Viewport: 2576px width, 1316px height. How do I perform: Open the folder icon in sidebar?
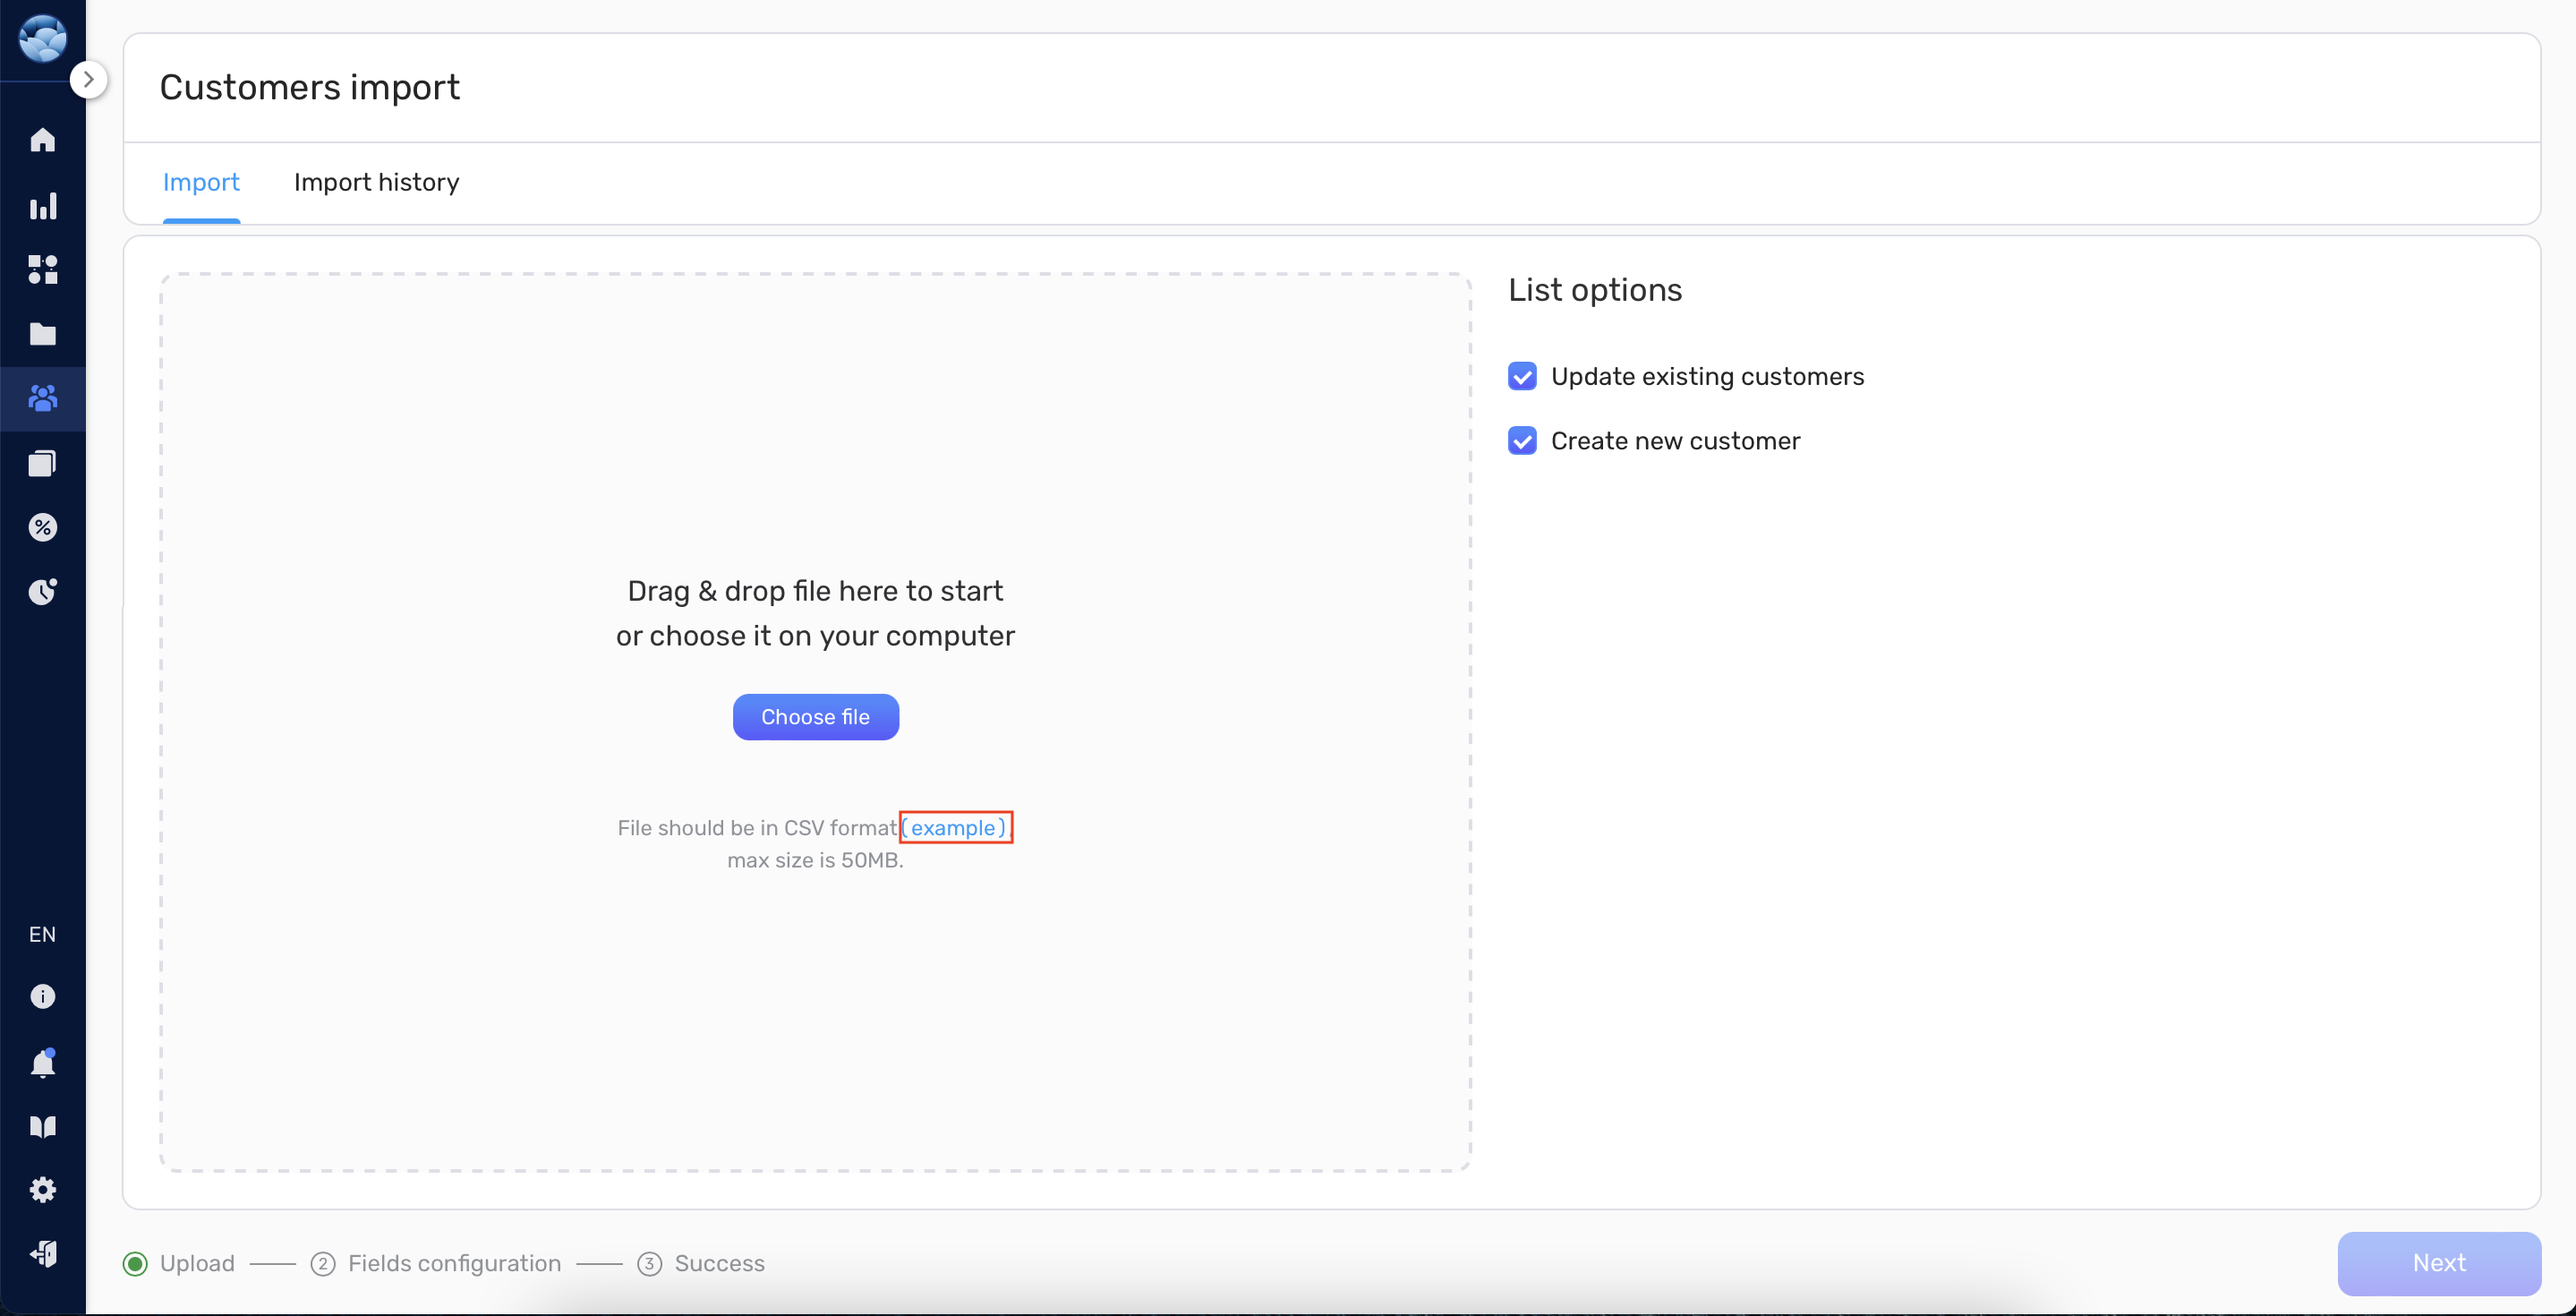43,334
